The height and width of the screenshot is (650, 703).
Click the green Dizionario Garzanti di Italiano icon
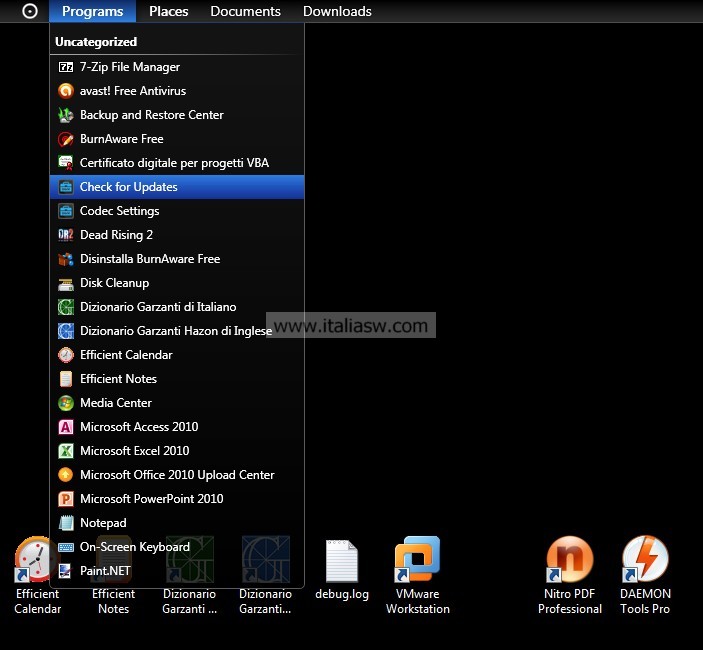click(x=66, y=307)
